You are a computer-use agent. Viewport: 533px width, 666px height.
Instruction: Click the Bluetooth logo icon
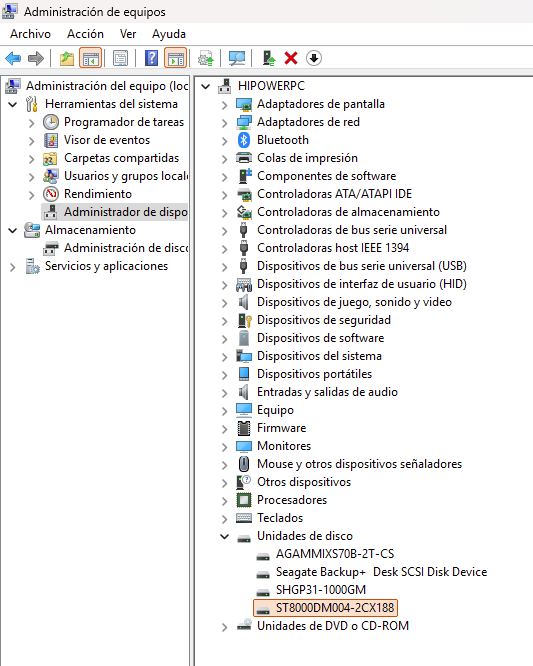pyautogui.click(x=243, y=140)
